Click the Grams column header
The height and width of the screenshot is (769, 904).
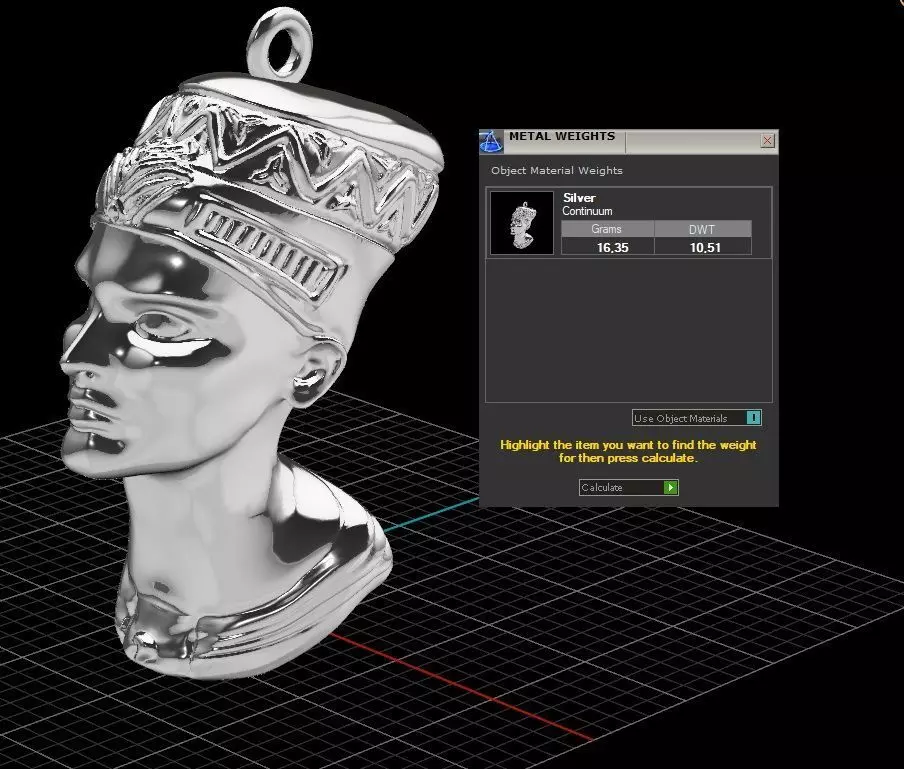click(x=607, y=229)
